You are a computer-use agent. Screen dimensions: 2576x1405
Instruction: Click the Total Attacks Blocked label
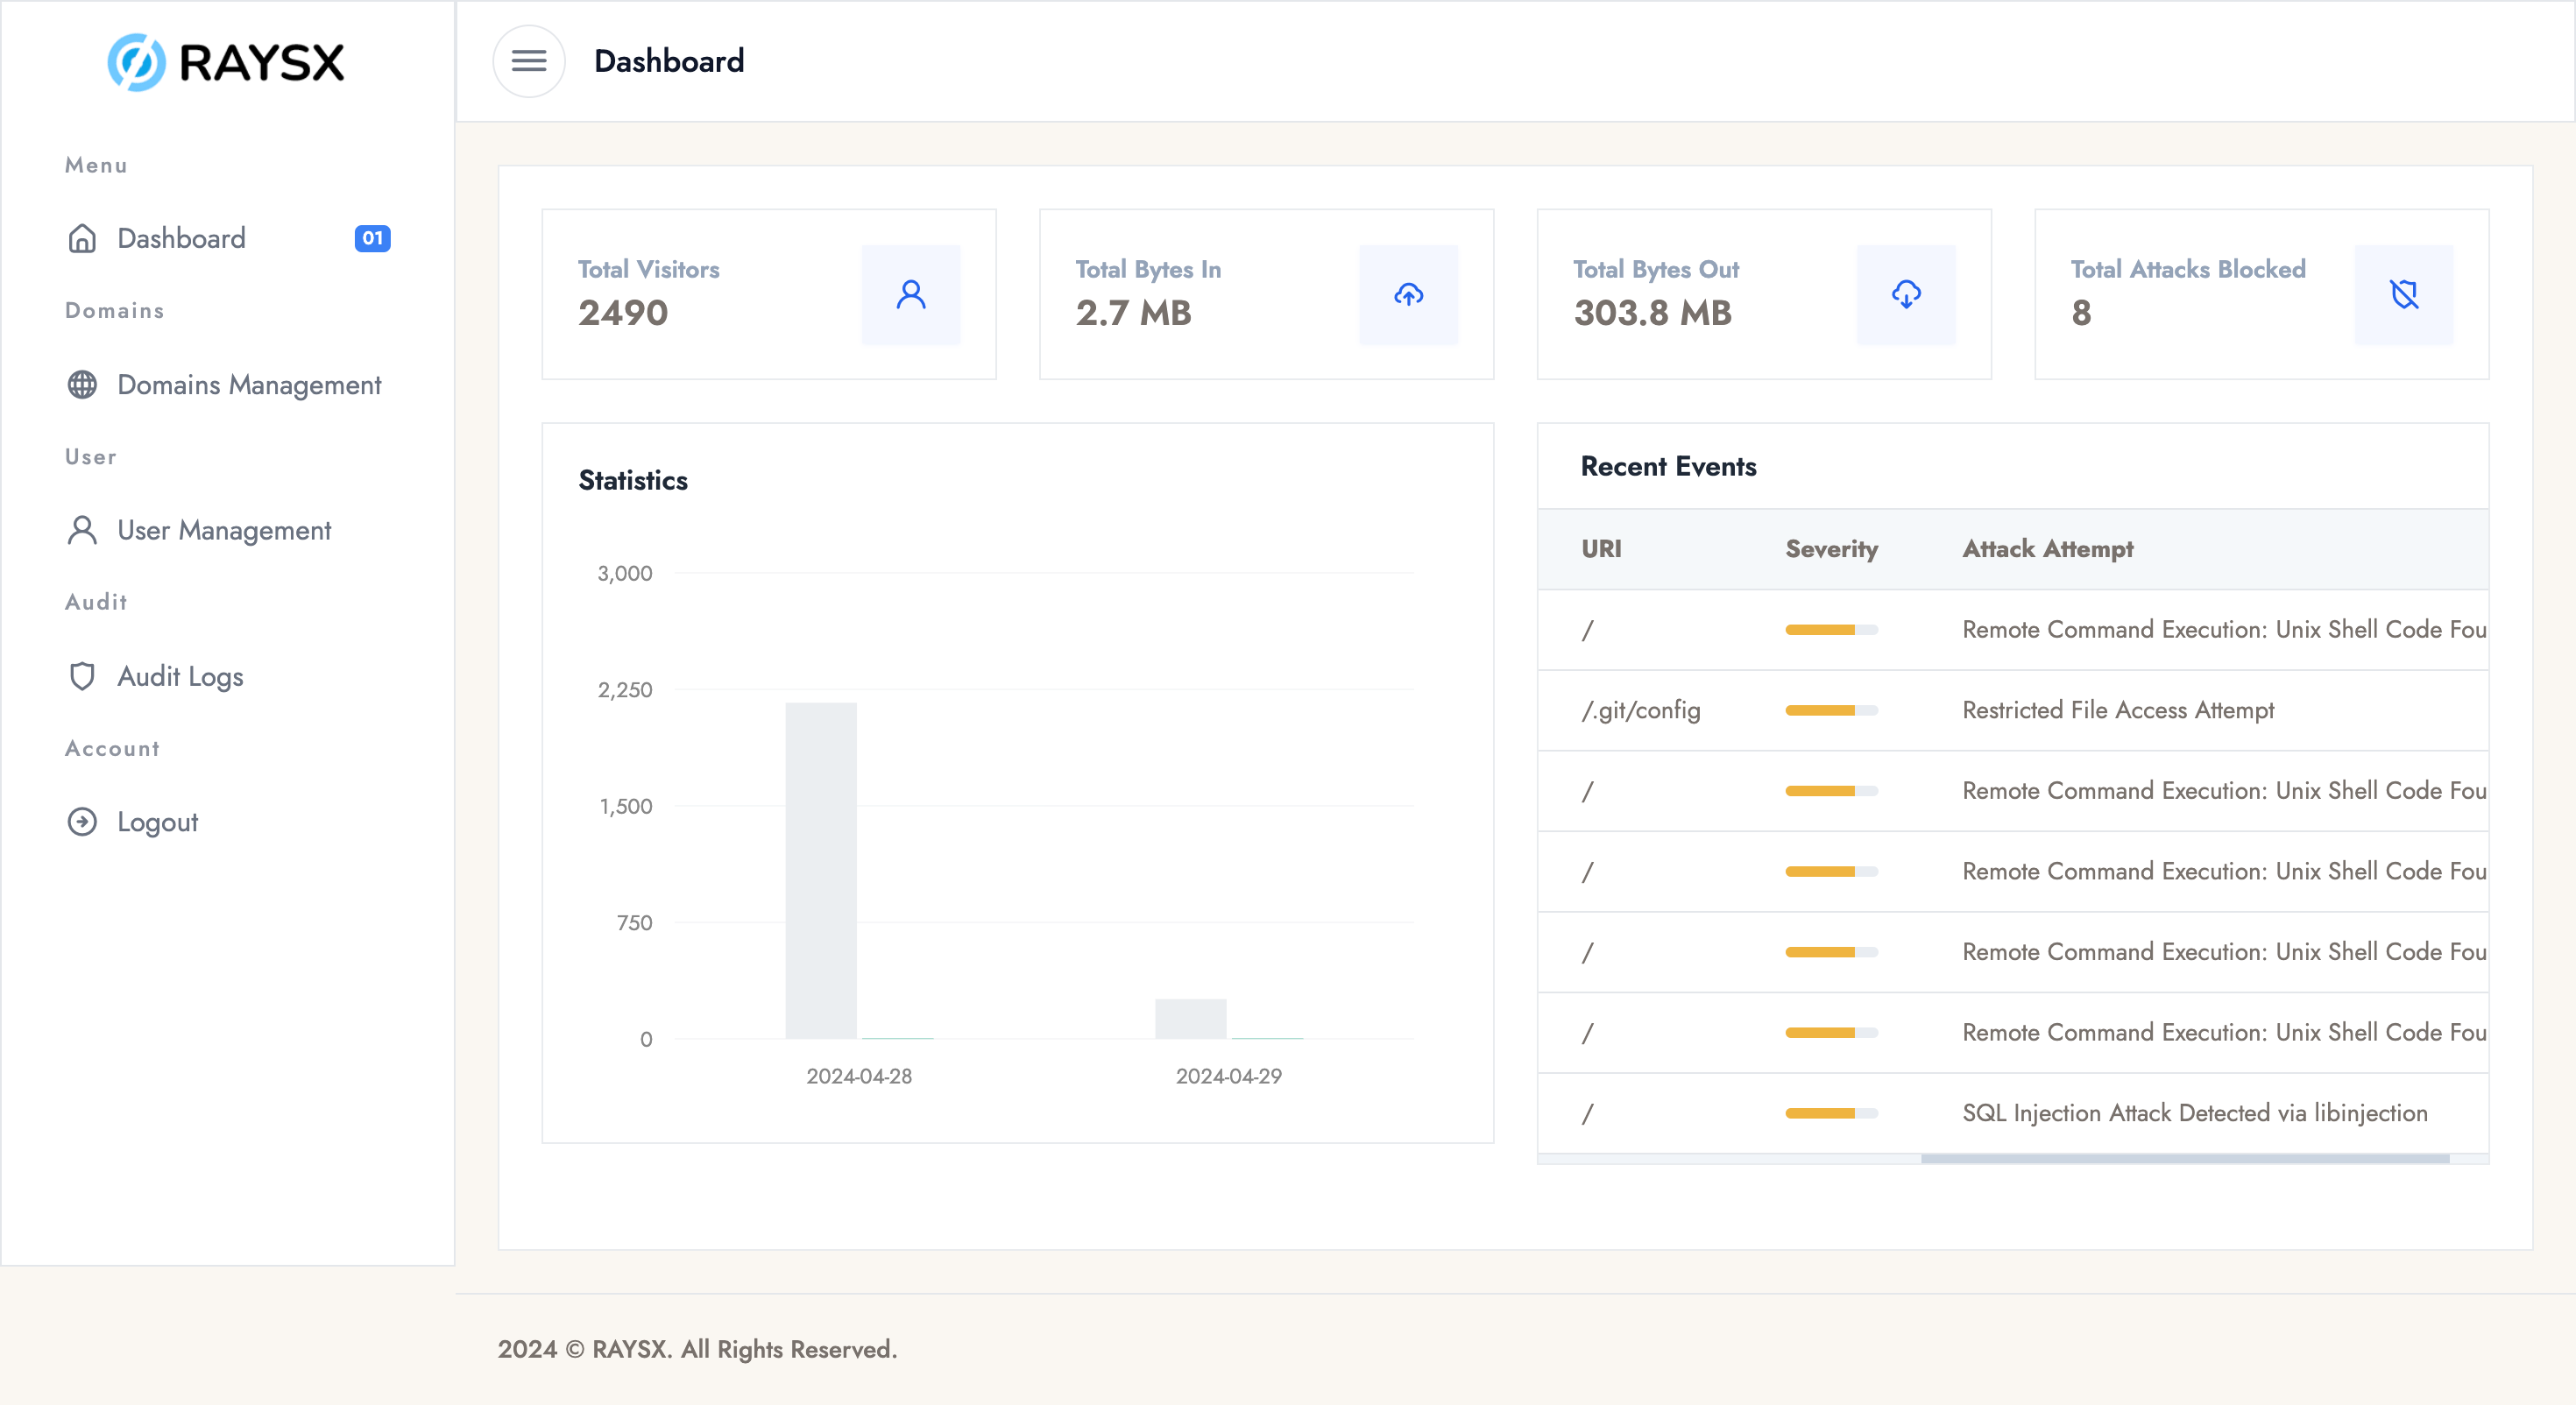[x=2188, y=269]
